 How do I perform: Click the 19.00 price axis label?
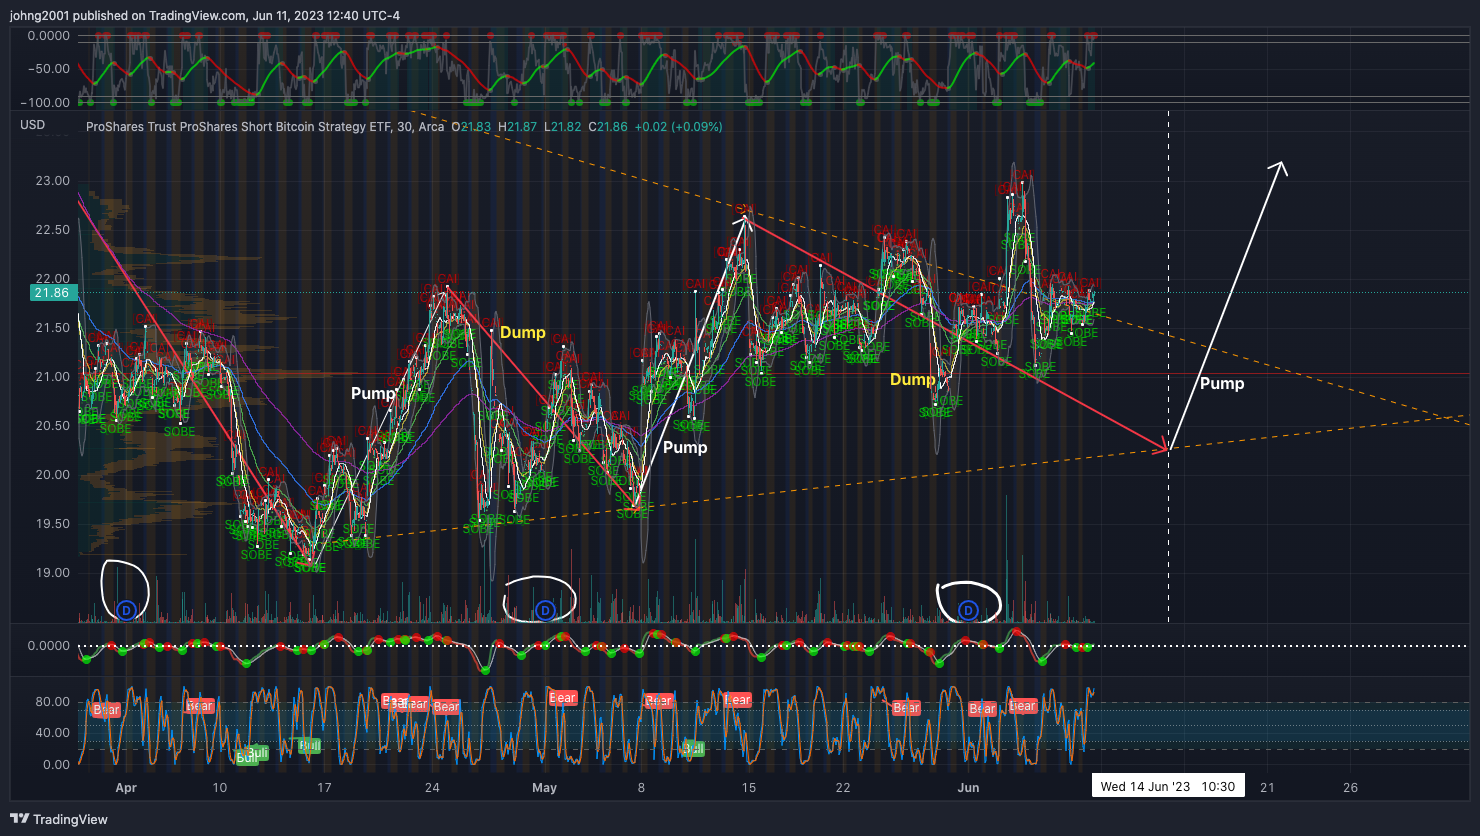(x=53, y=573)
